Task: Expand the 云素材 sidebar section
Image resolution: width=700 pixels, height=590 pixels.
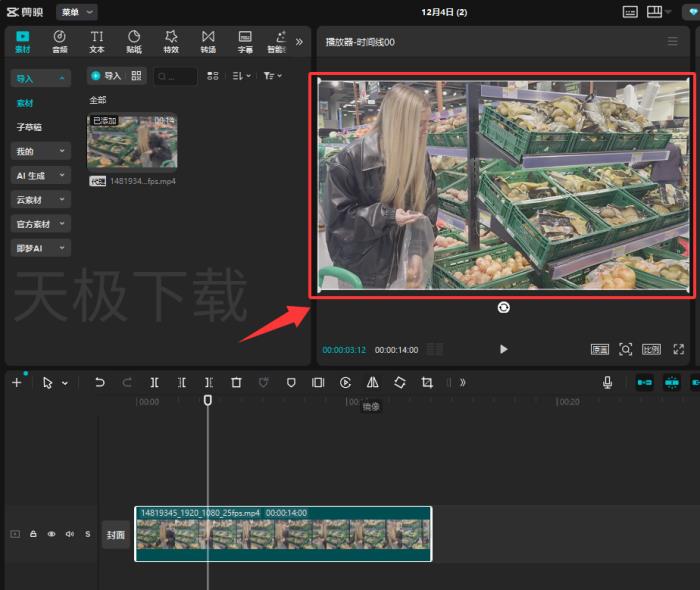Action: tap(40, 199)
